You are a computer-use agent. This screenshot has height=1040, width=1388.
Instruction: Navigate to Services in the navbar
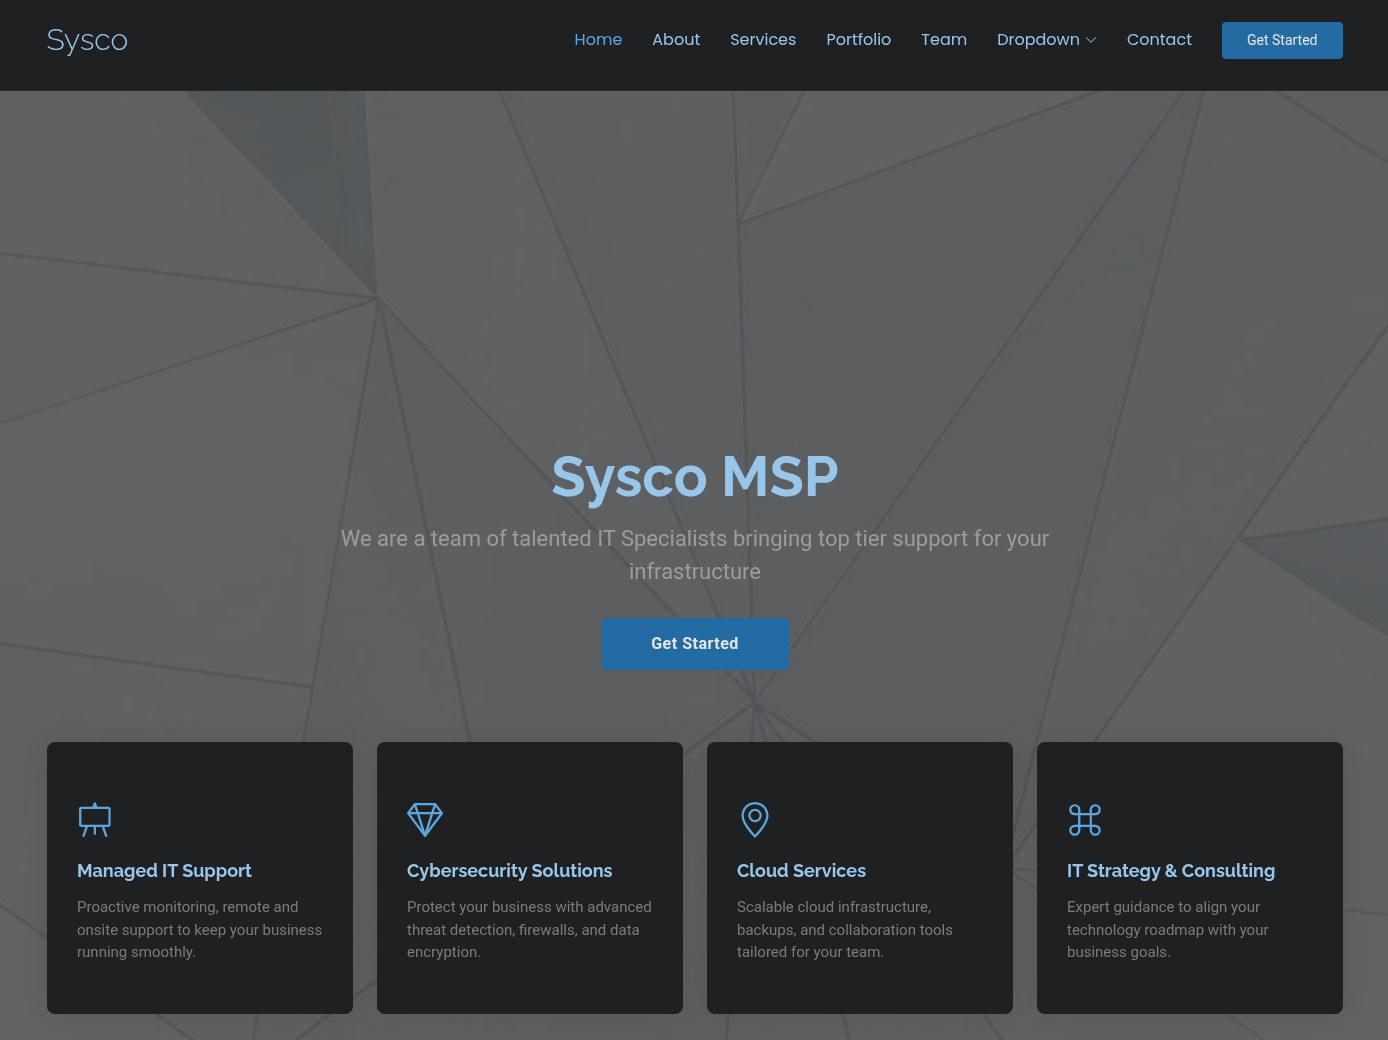tap(763, 40)
